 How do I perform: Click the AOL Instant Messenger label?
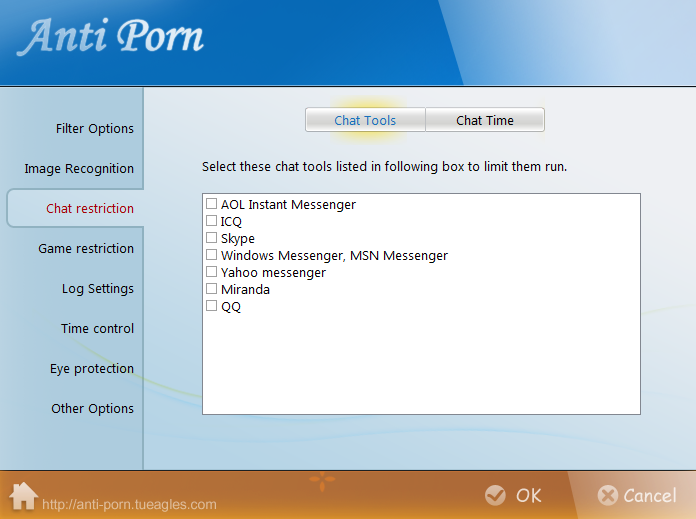[x=288, y=205]
